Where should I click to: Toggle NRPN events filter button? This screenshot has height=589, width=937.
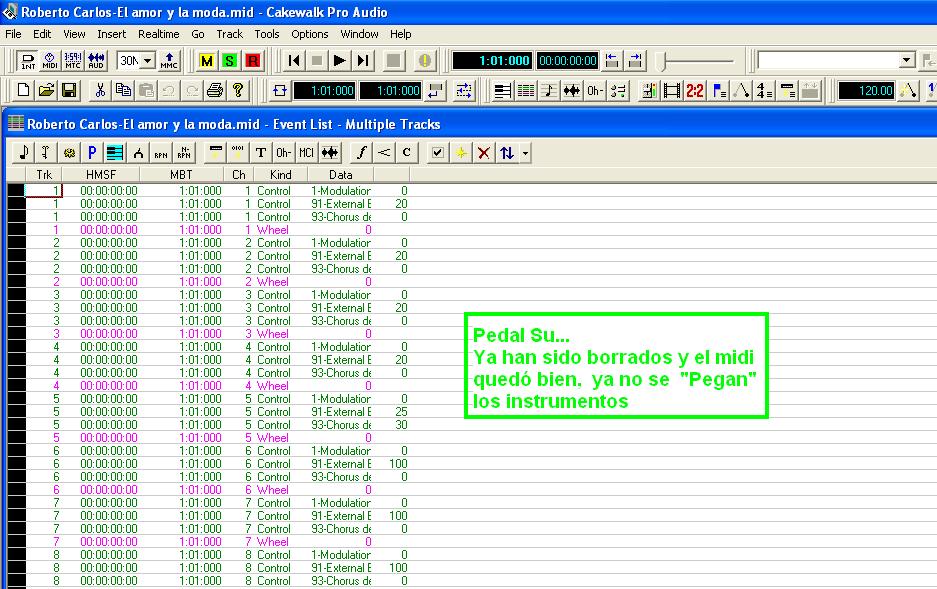[184, 153]
